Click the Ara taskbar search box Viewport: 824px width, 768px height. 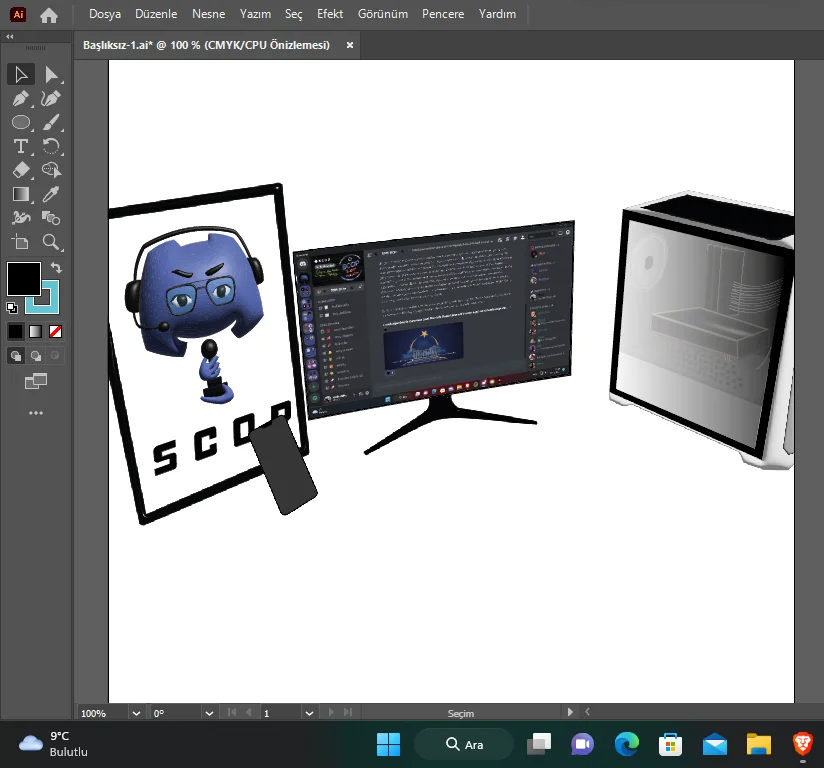click(464, 744)
